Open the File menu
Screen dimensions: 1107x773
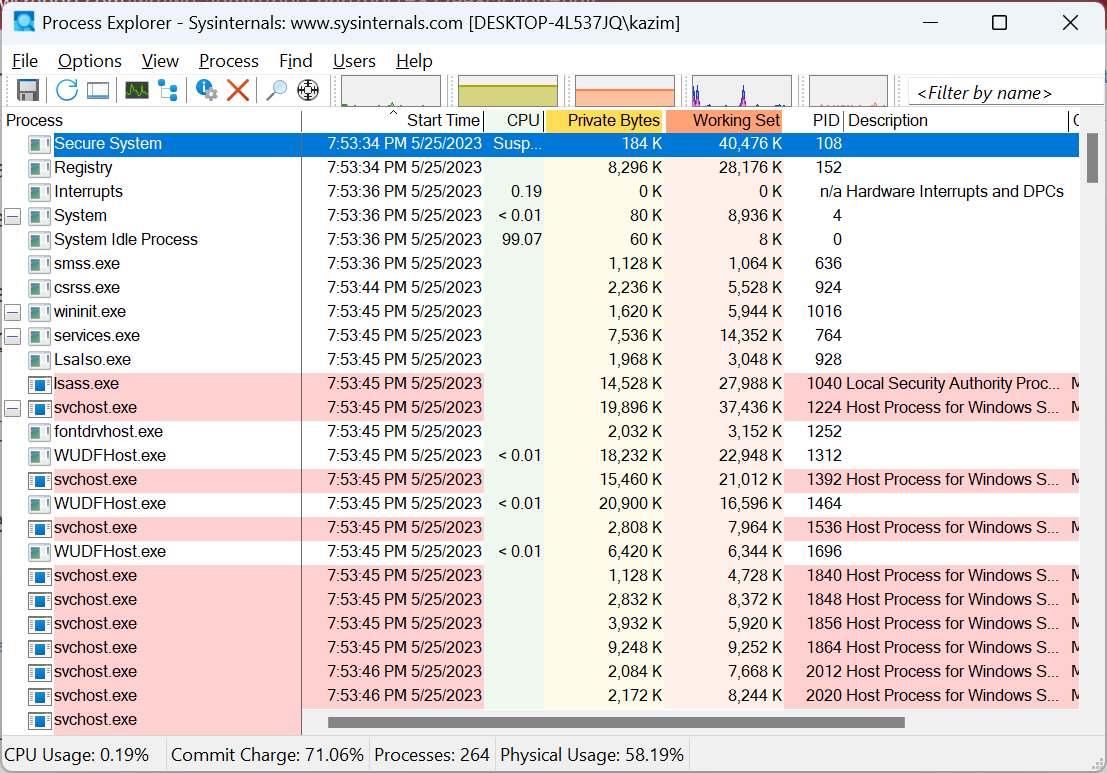[25, 61]
